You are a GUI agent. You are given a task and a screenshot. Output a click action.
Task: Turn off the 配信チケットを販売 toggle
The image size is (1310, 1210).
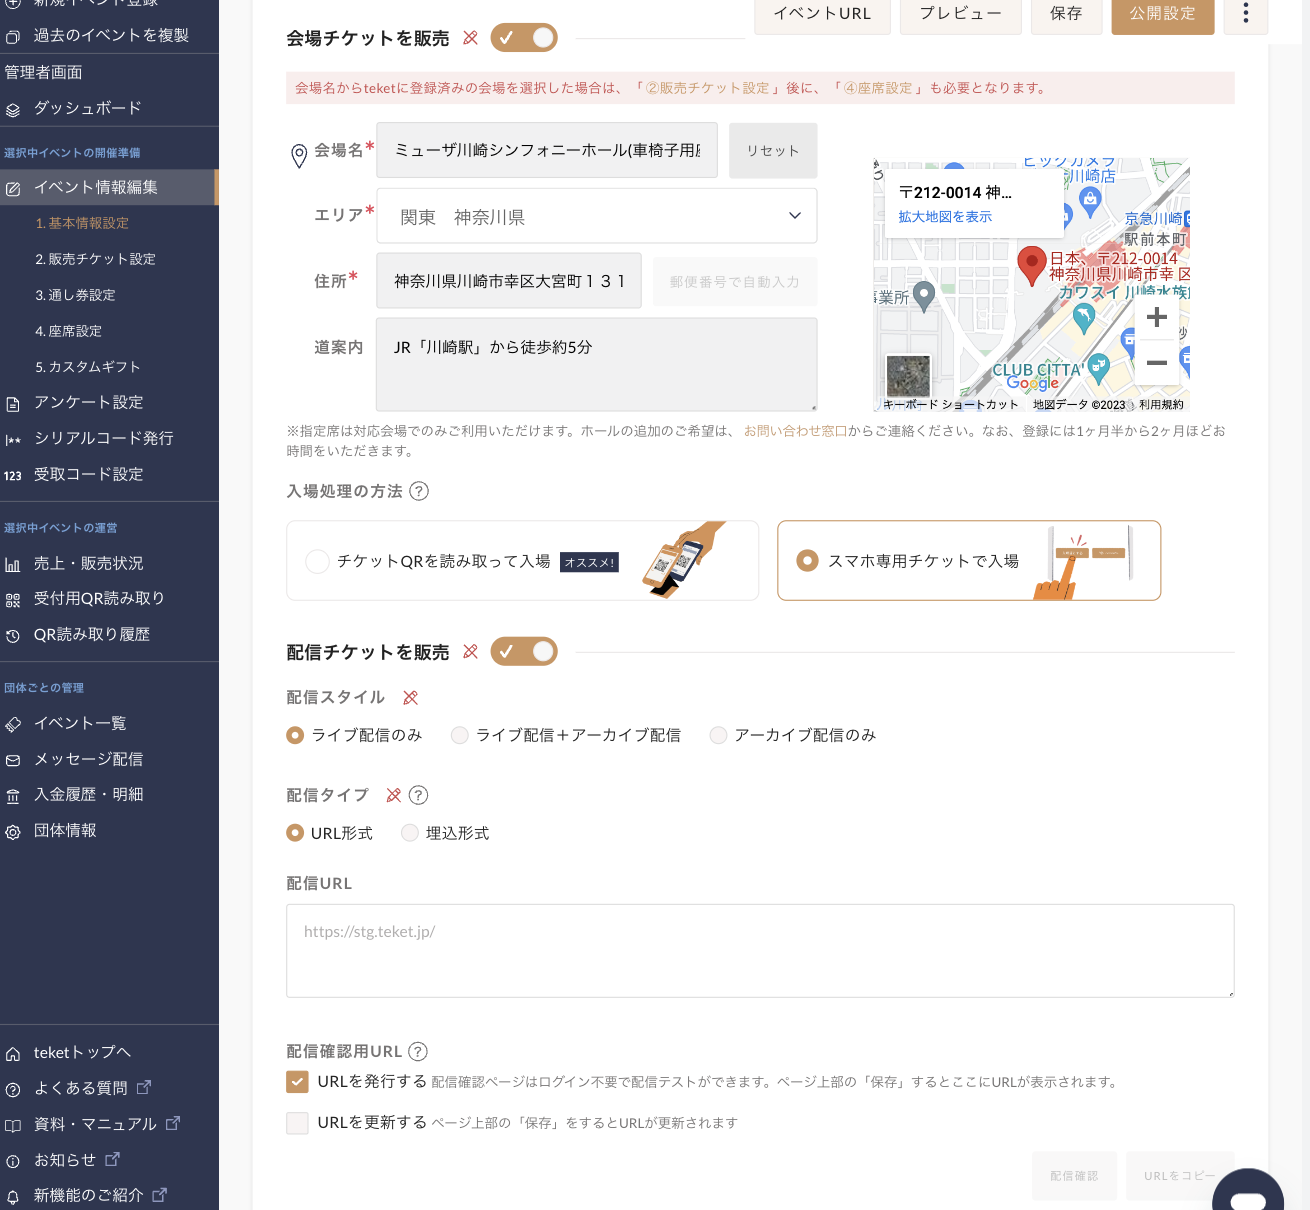click(524, 651)
